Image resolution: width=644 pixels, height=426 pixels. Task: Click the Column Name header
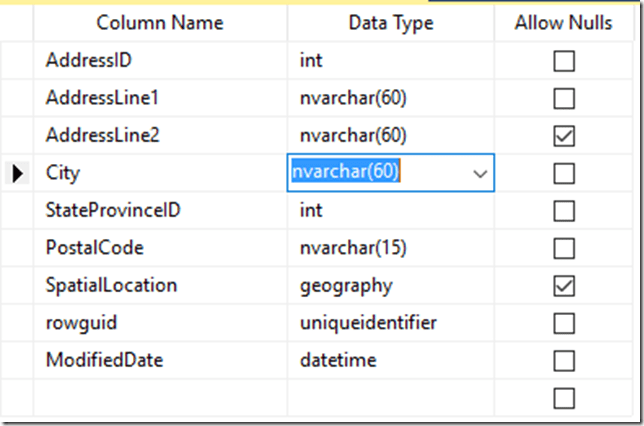(160, 23)
